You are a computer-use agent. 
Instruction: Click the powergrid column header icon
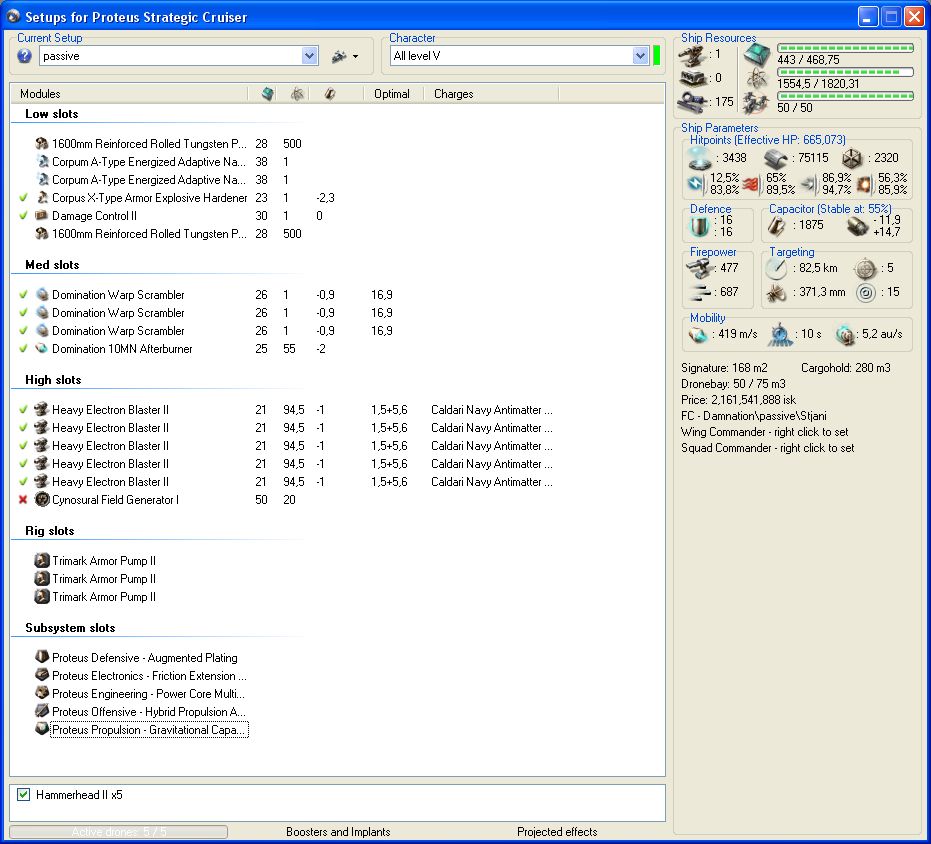(297, 94)
